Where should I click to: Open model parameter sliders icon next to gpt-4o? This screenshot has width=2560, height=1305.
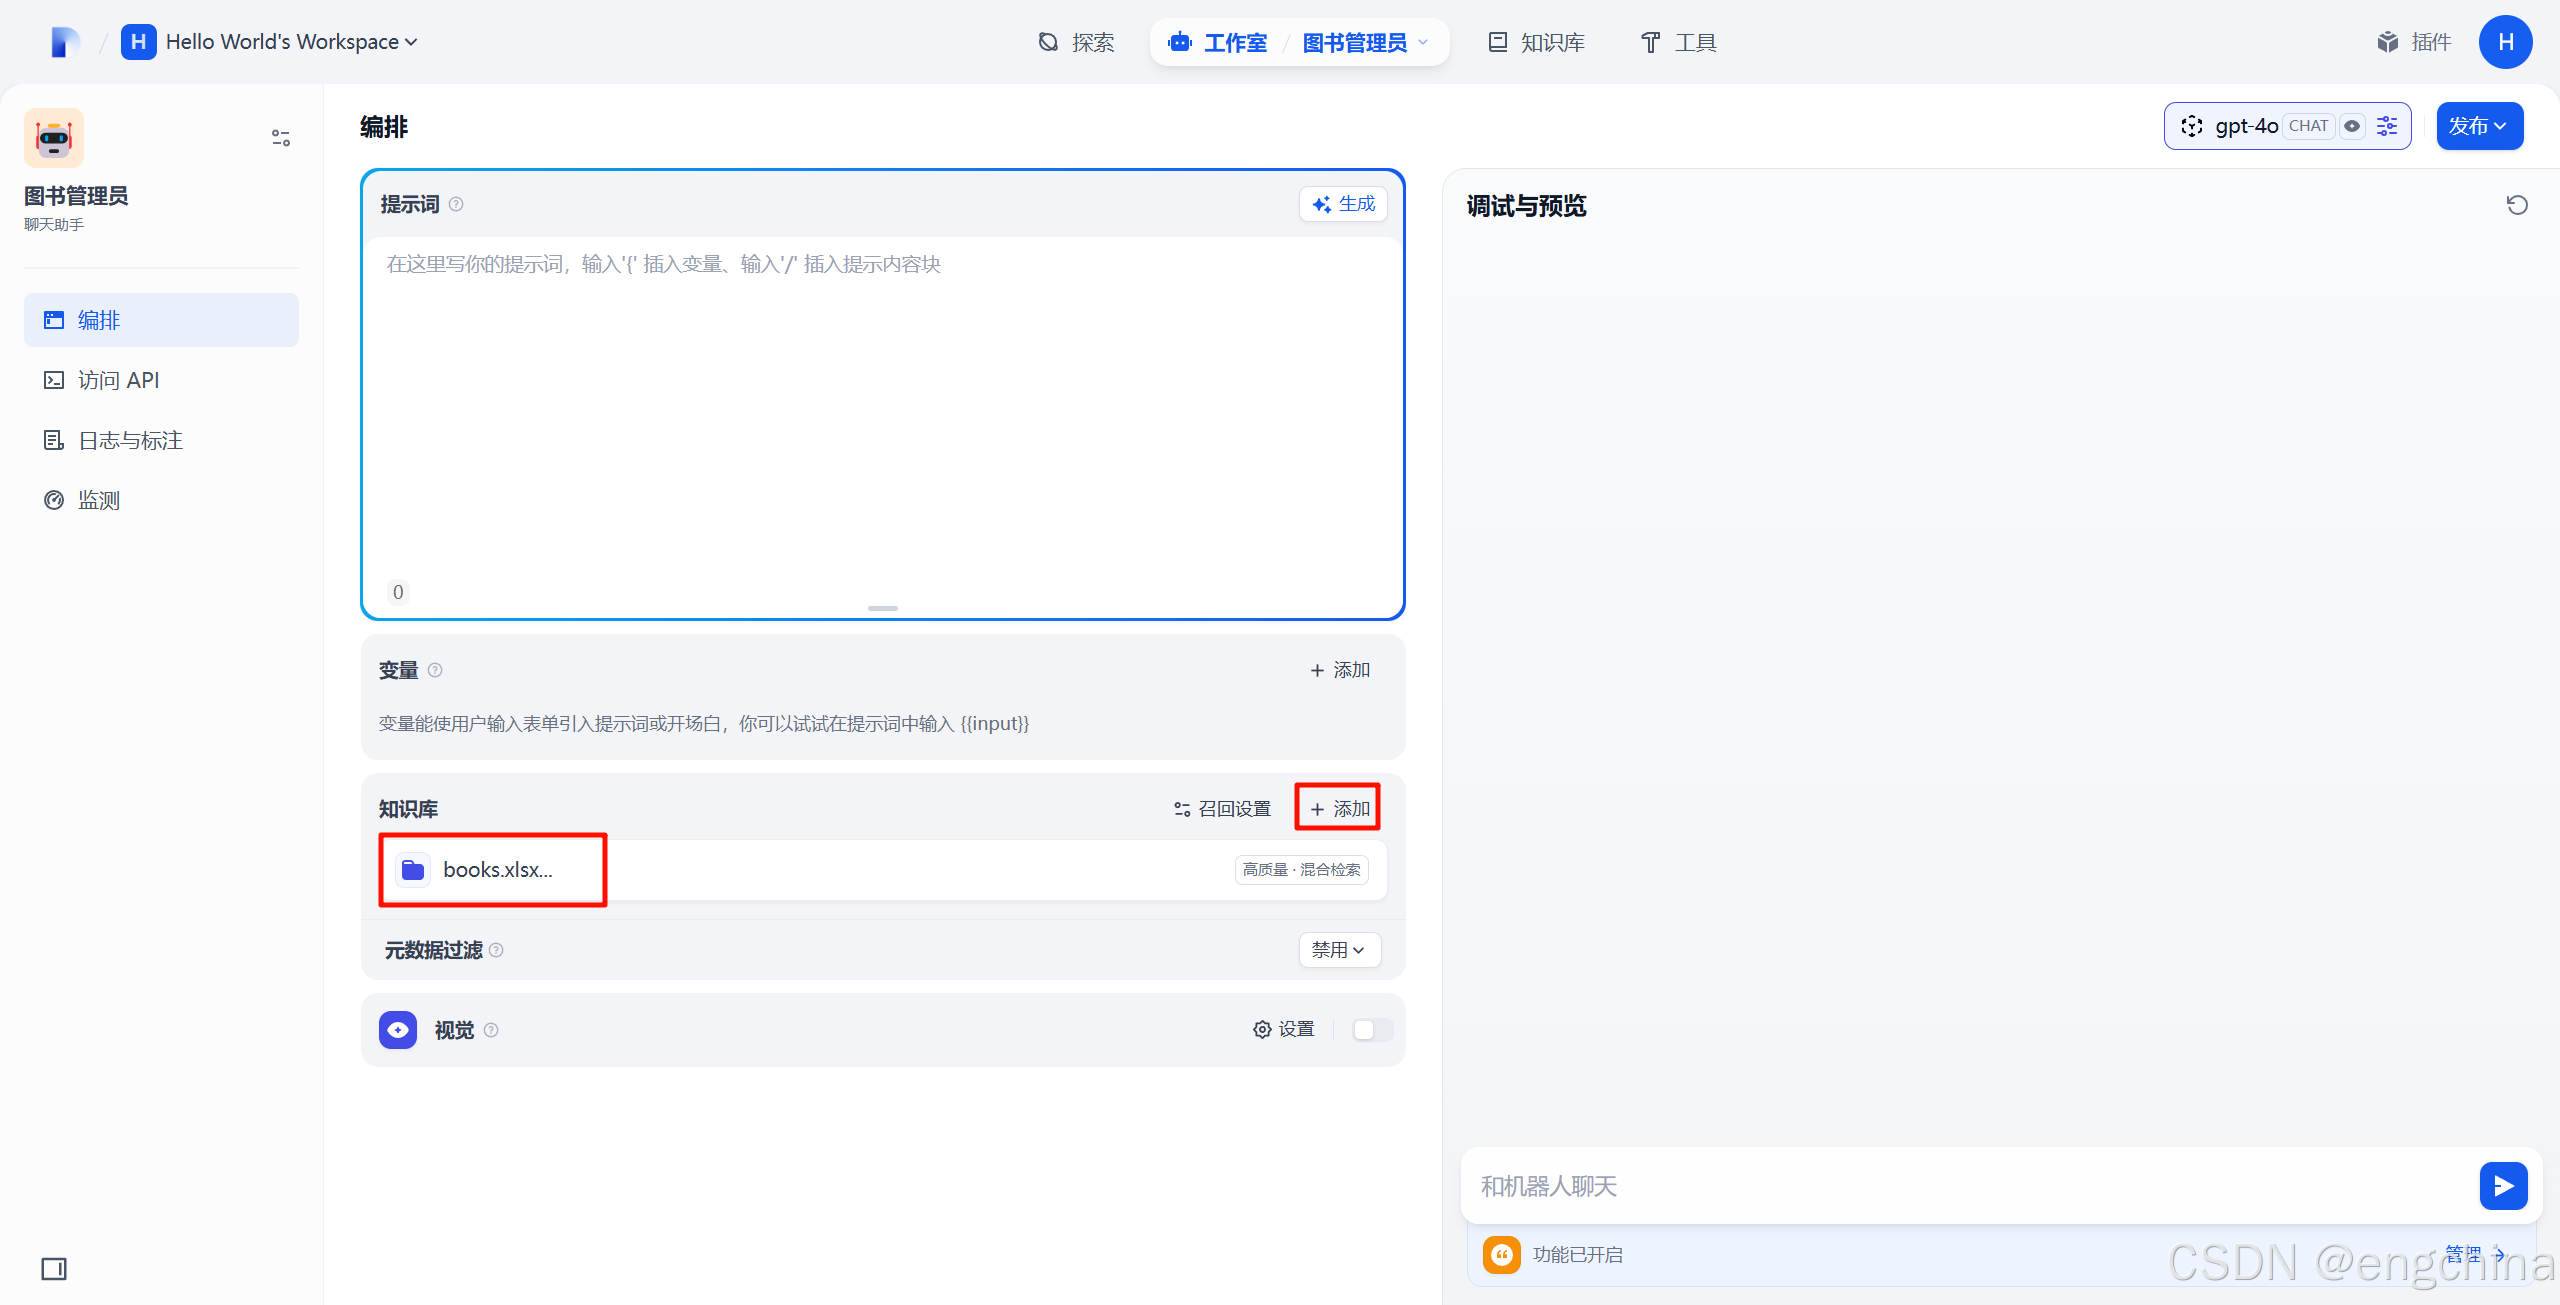(x=2387, y=126)
